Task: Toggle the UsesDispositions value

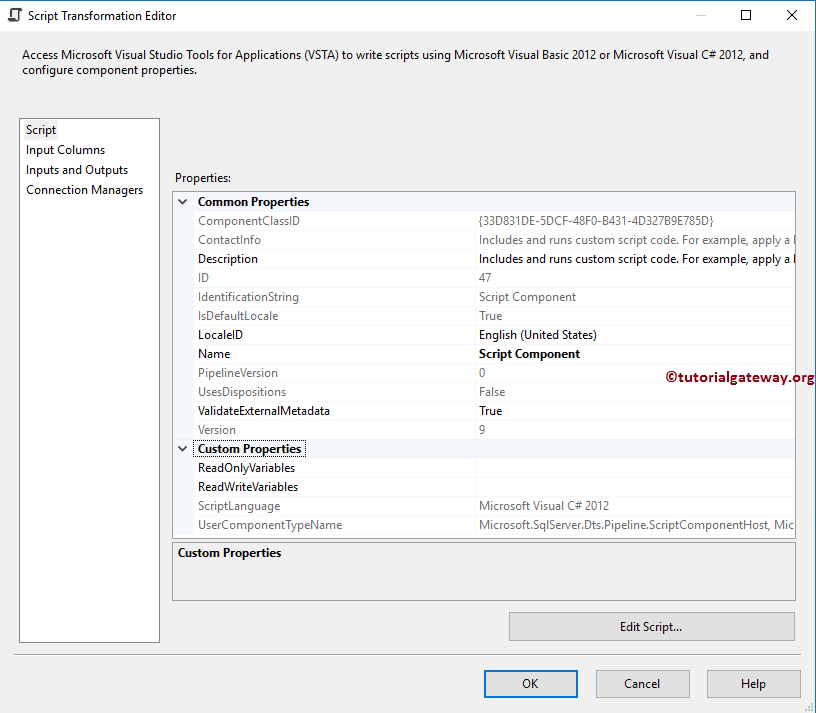Action: [x=600, y=391]
